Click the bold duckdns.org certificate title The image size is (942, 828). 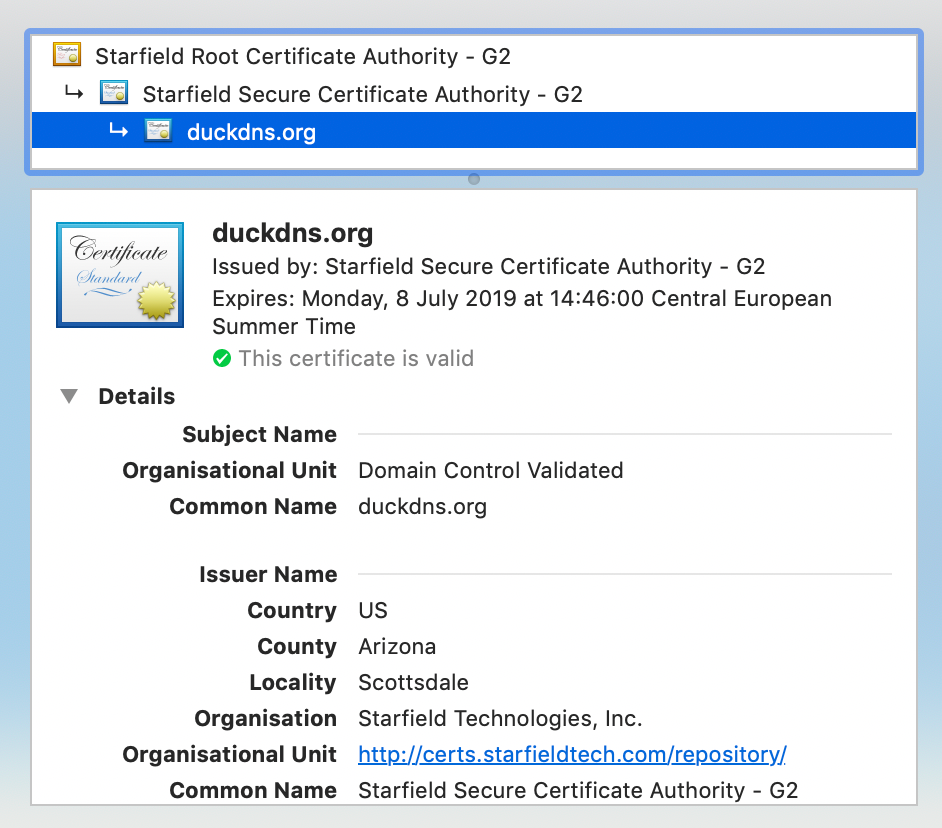[x=292, y=234]
